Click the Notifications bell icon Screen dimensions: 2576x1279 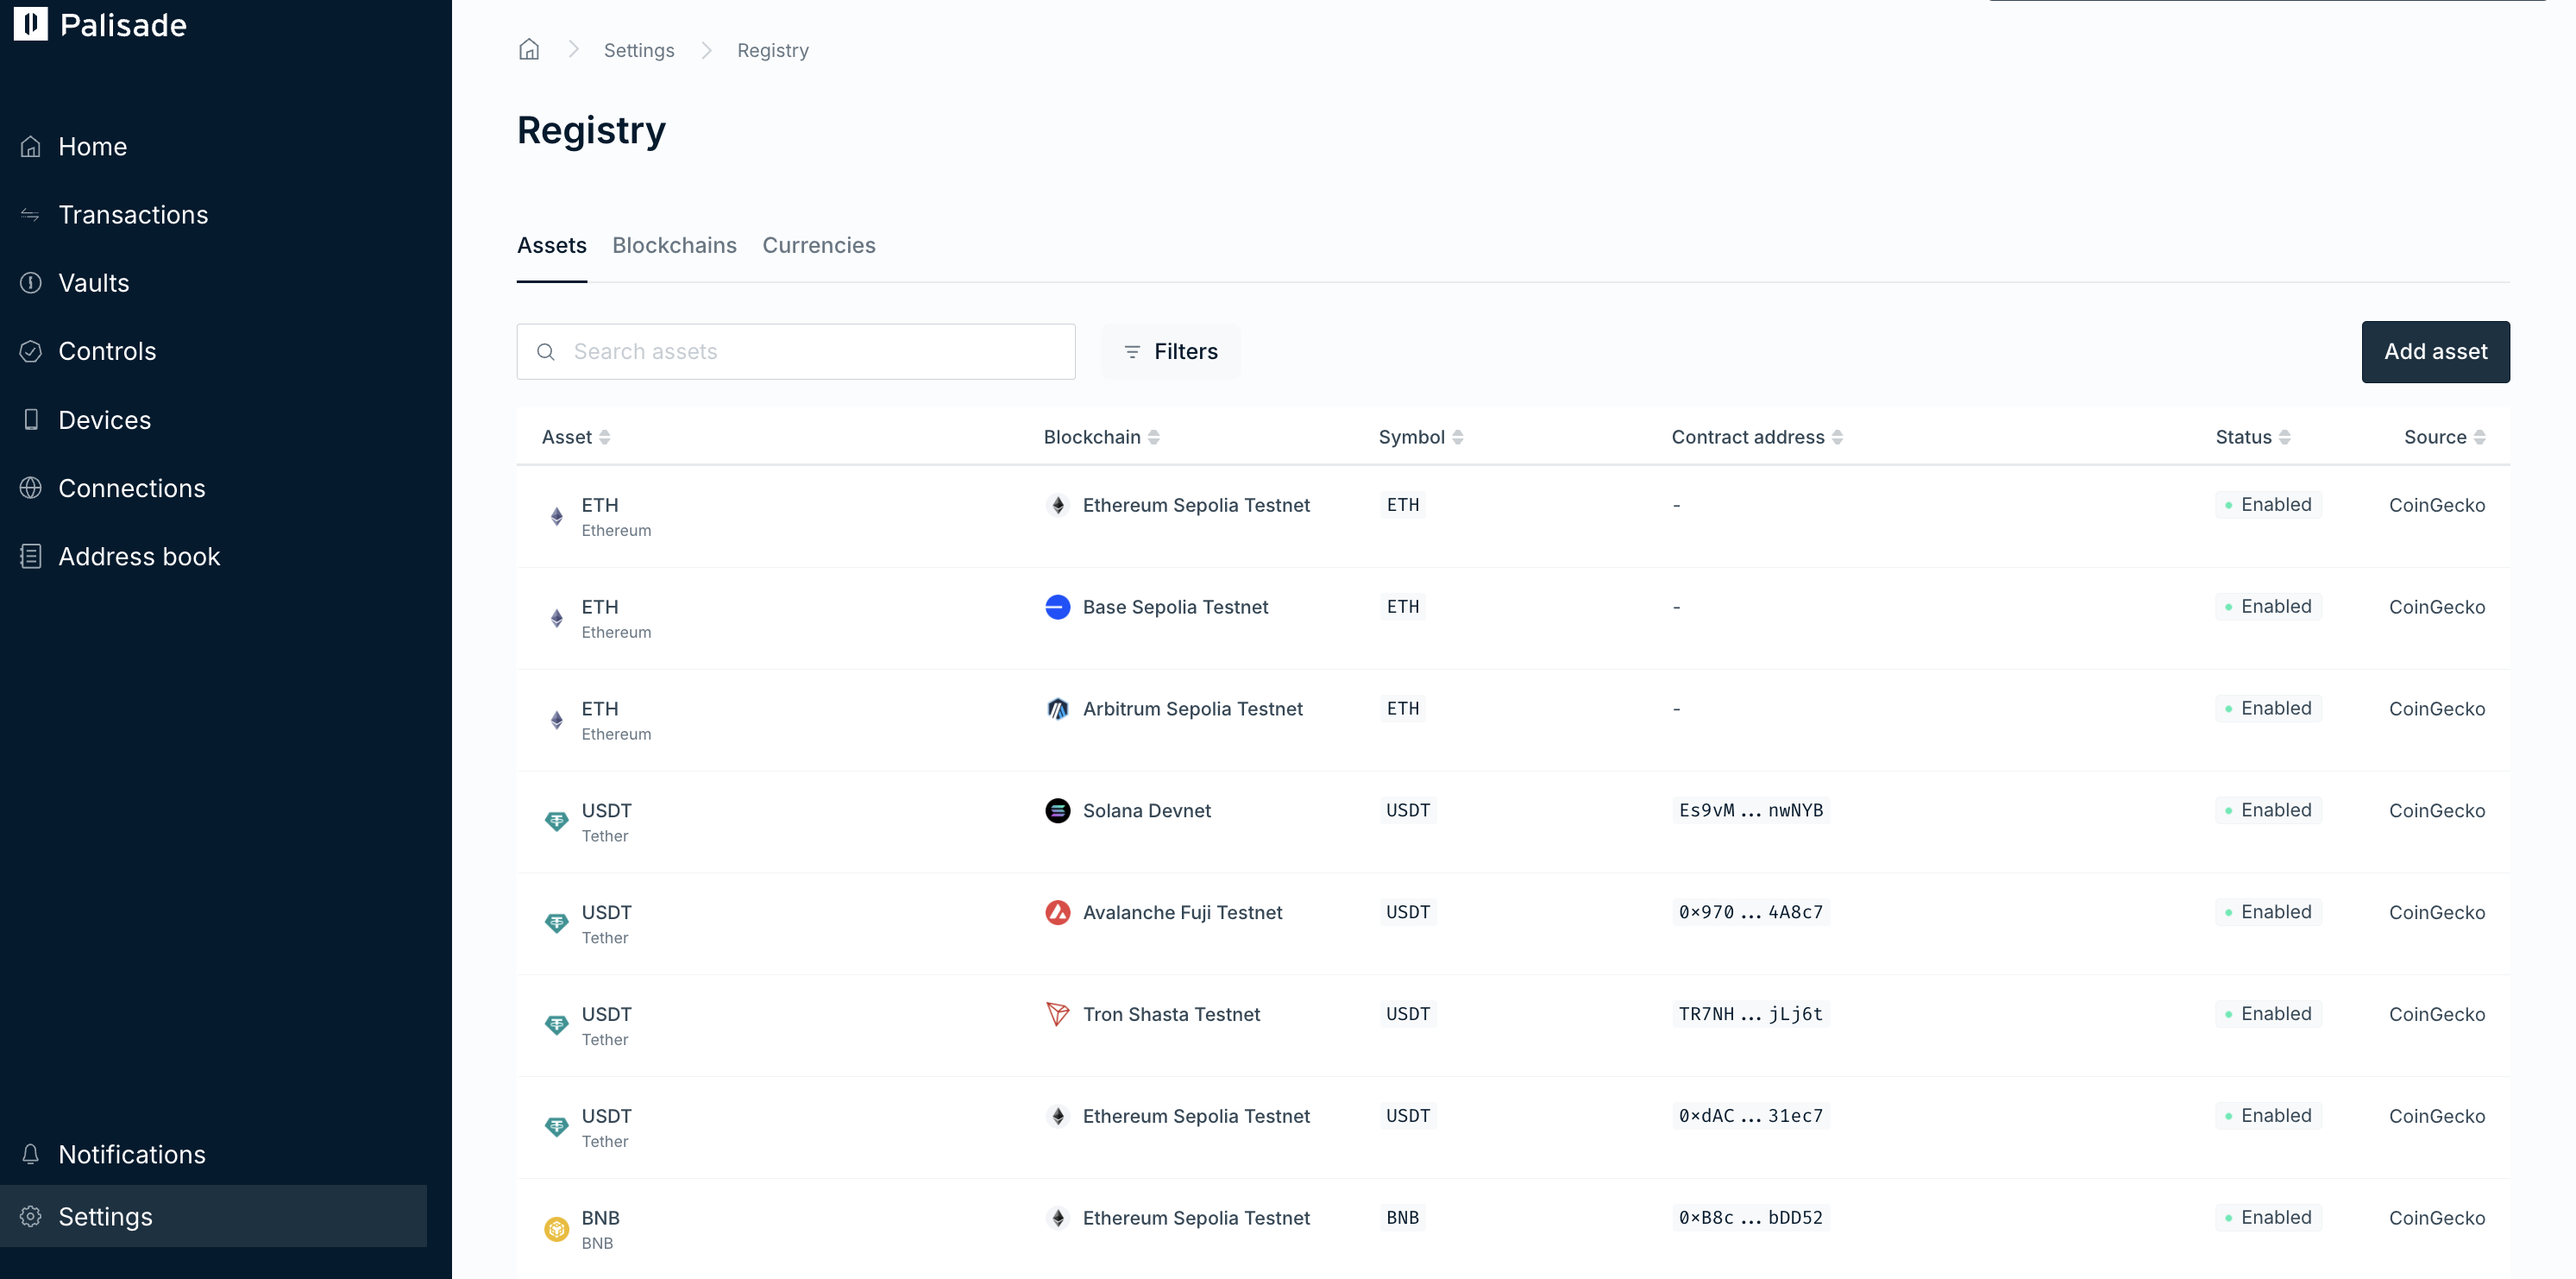[x=31, y=1154]
